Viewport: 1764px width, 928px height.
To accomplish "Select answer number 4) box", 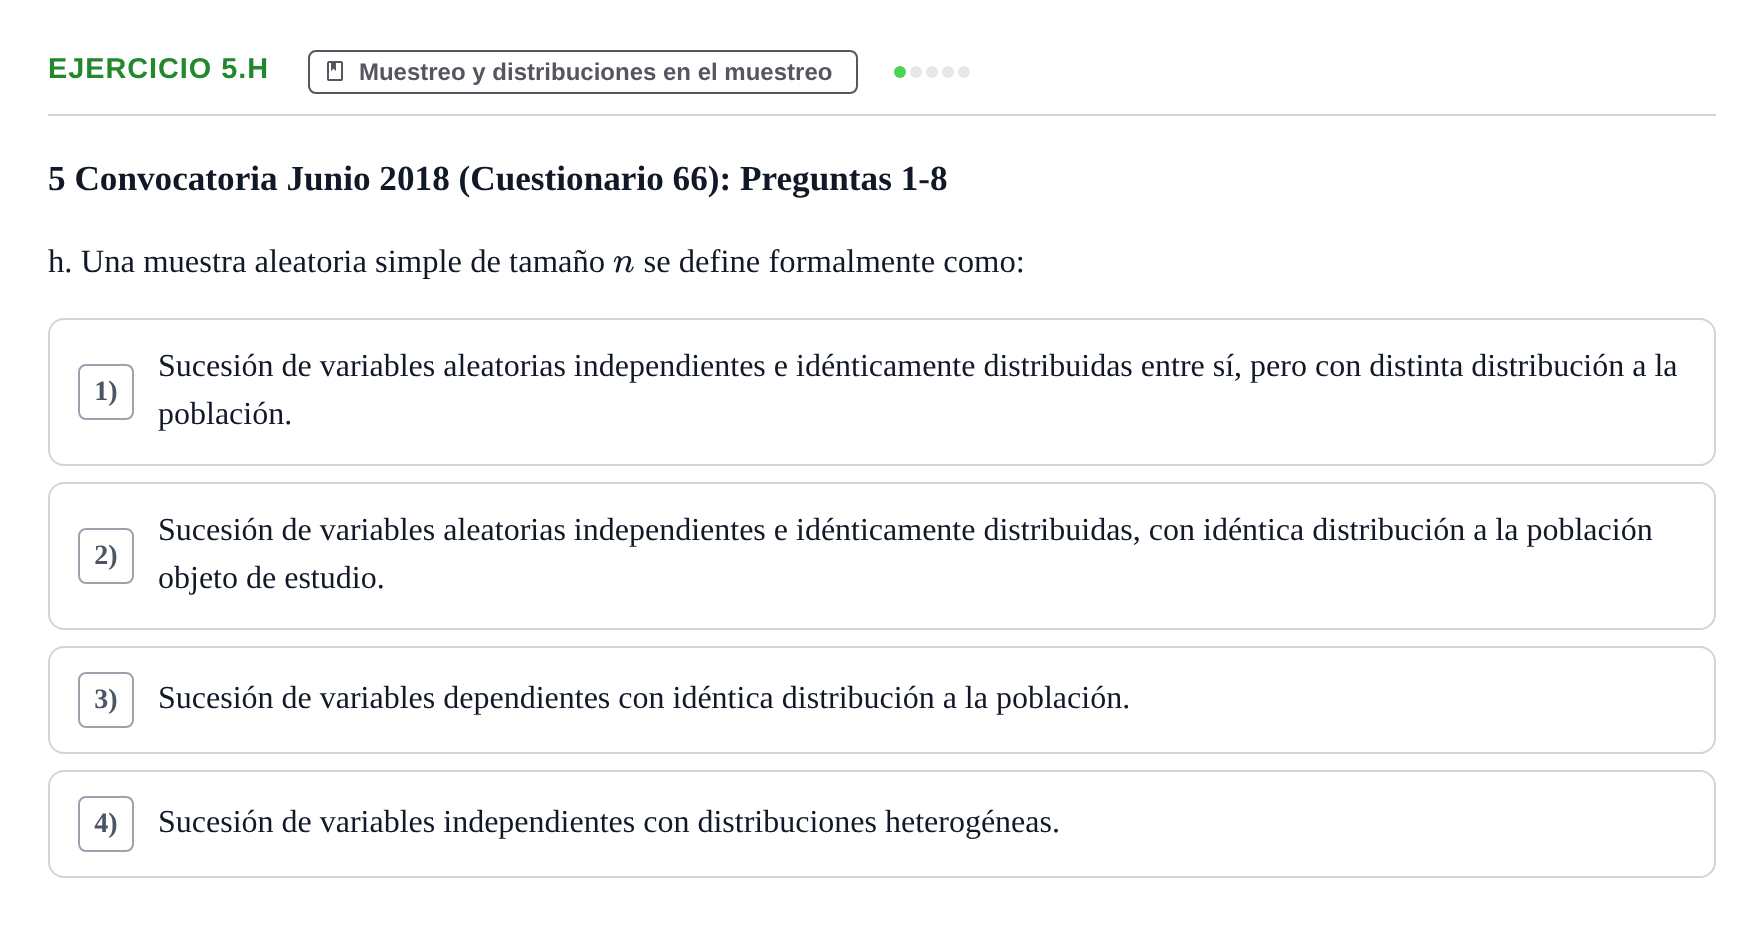I will (106, 824).
